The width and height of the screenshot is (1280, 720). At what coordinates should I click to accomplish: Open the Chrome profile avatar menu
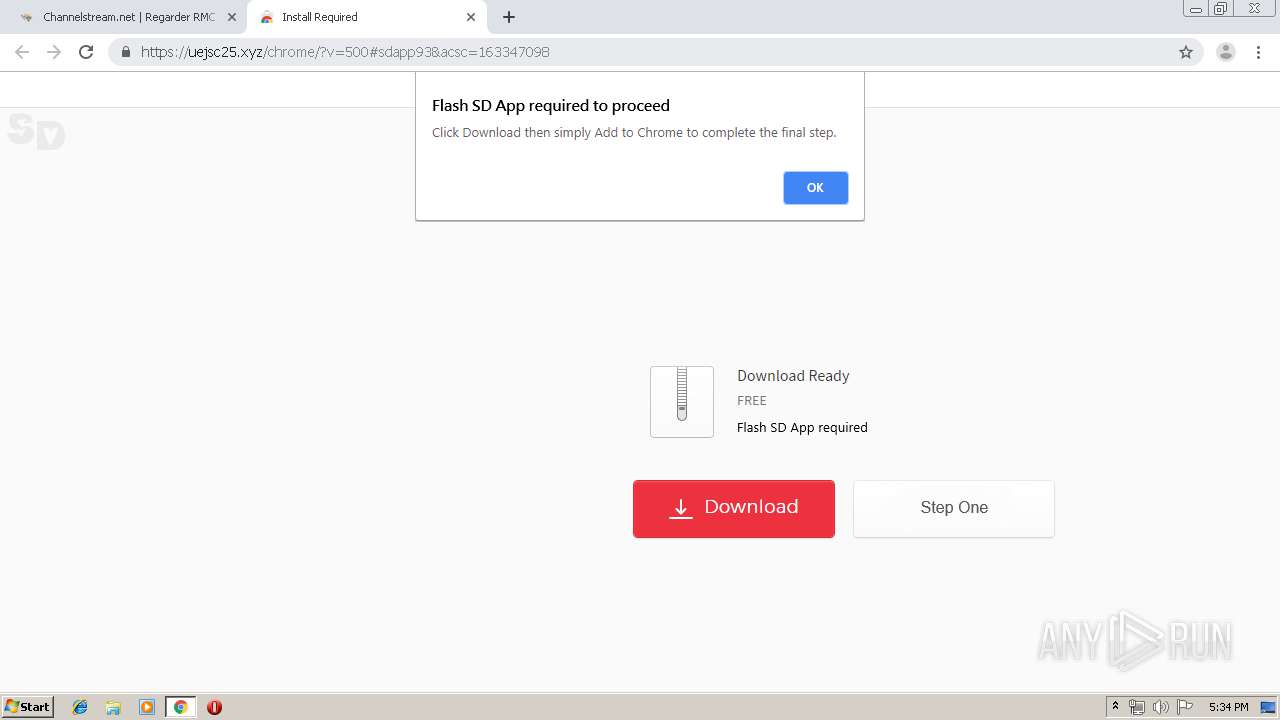1226,52
